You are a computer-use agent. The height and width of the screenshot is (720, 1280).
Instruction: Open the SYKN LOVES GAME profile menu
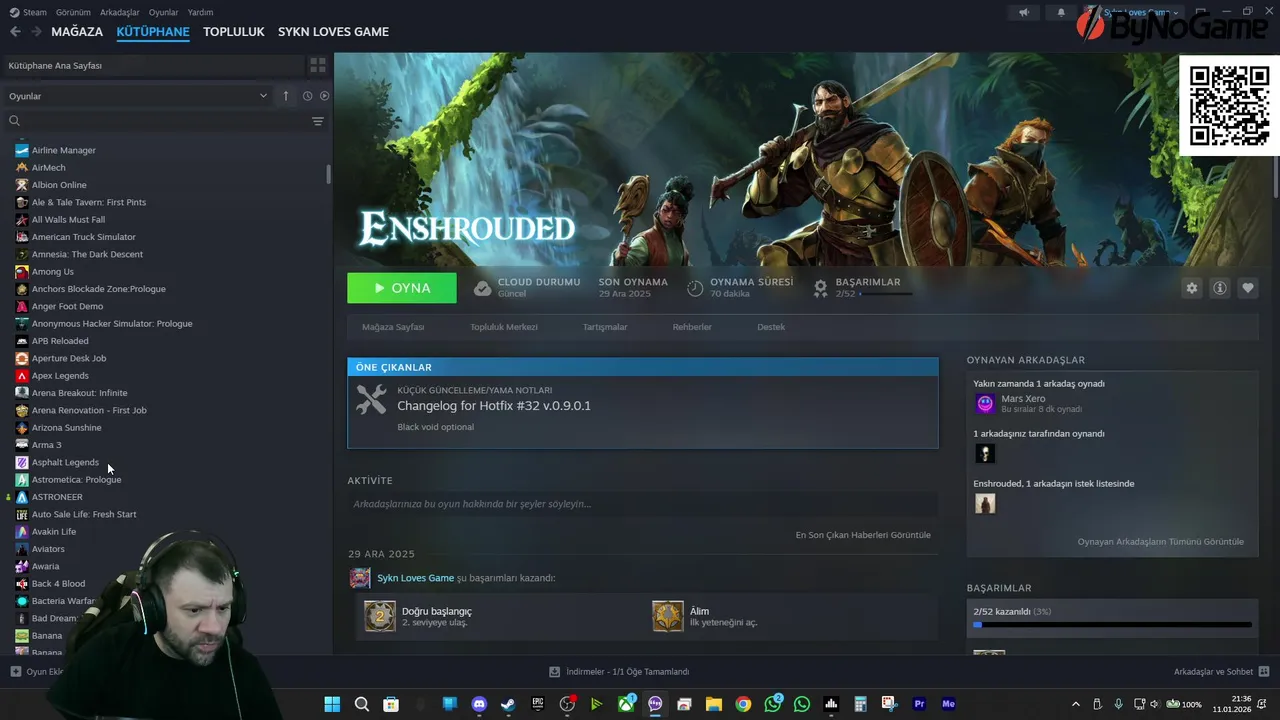333,31
